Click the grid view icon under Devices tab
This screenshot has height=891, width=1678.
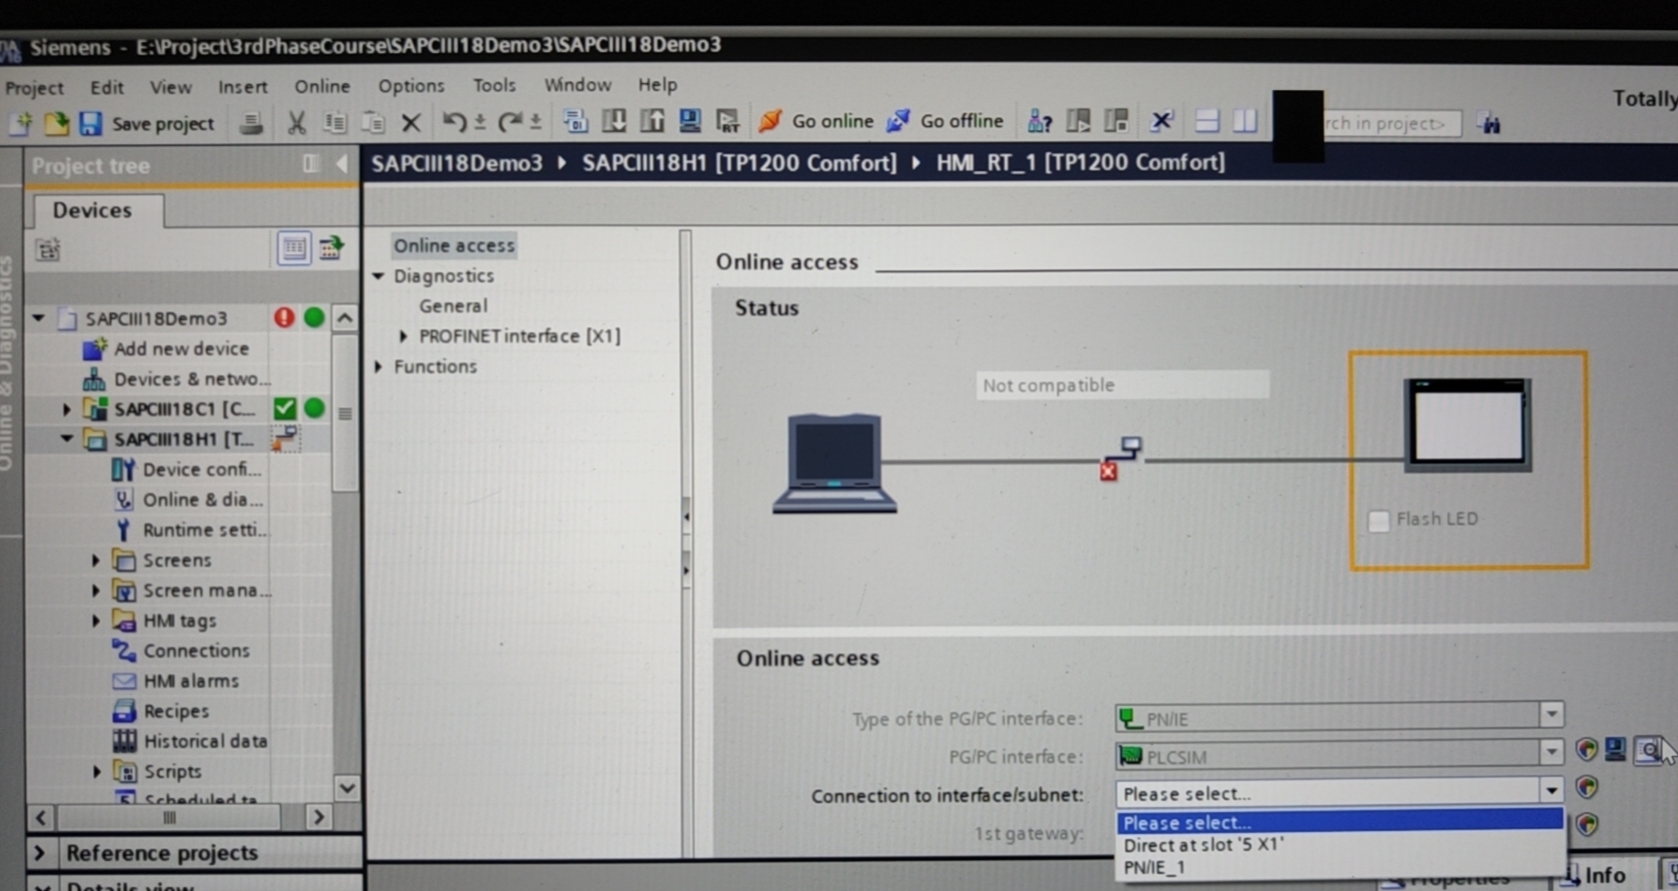click(x=293, y=248)
